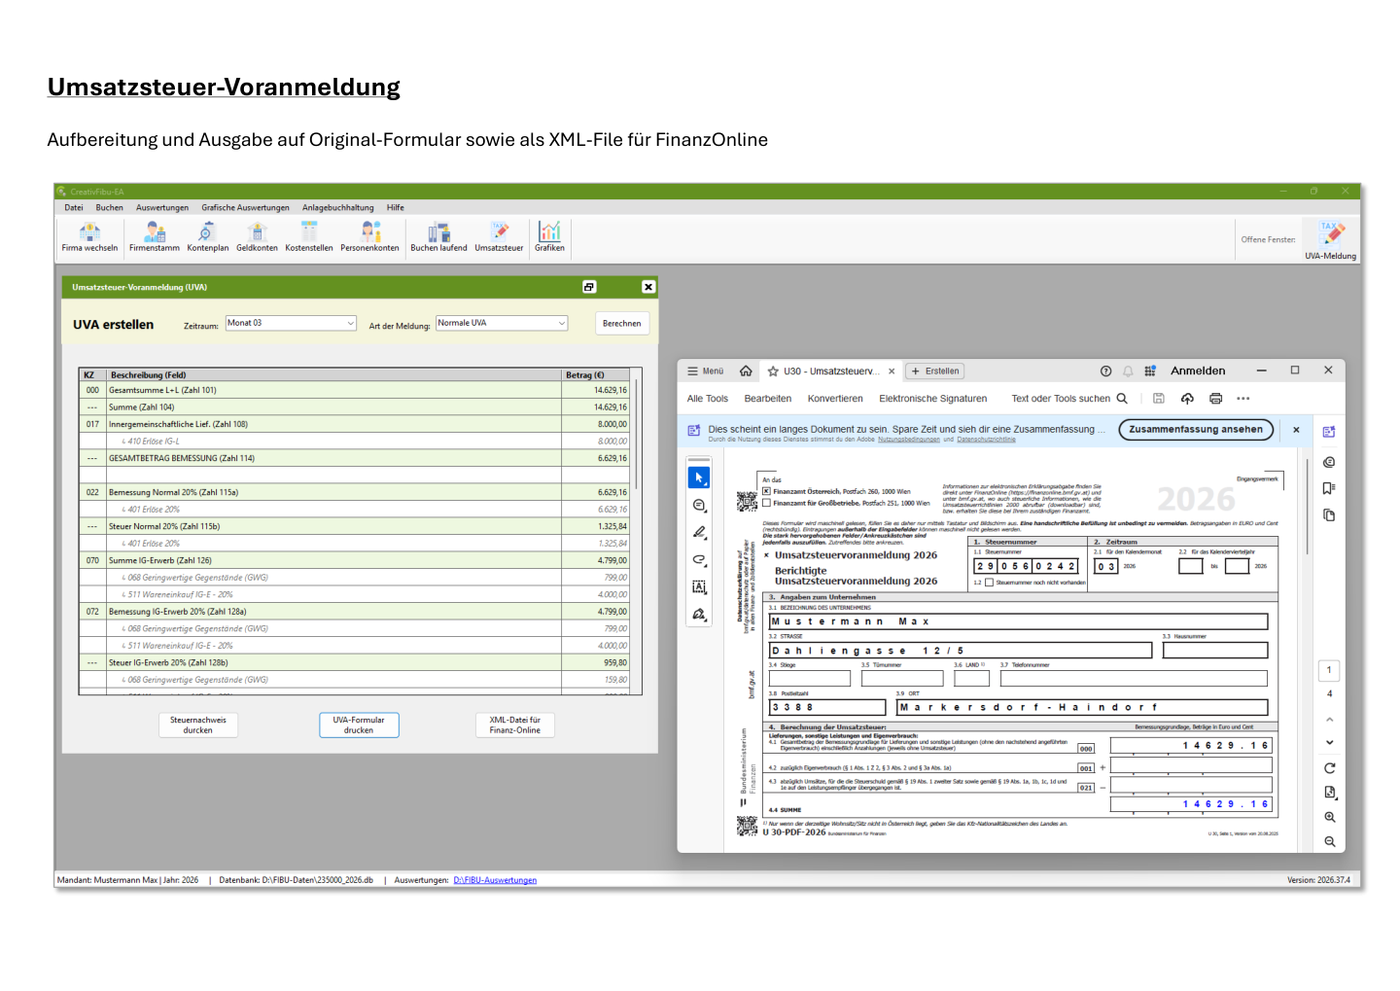This screenshot has width=1400, height=991.
Task: Open the Umsatzsteuer toolbar icon
Action: (499, 237)
